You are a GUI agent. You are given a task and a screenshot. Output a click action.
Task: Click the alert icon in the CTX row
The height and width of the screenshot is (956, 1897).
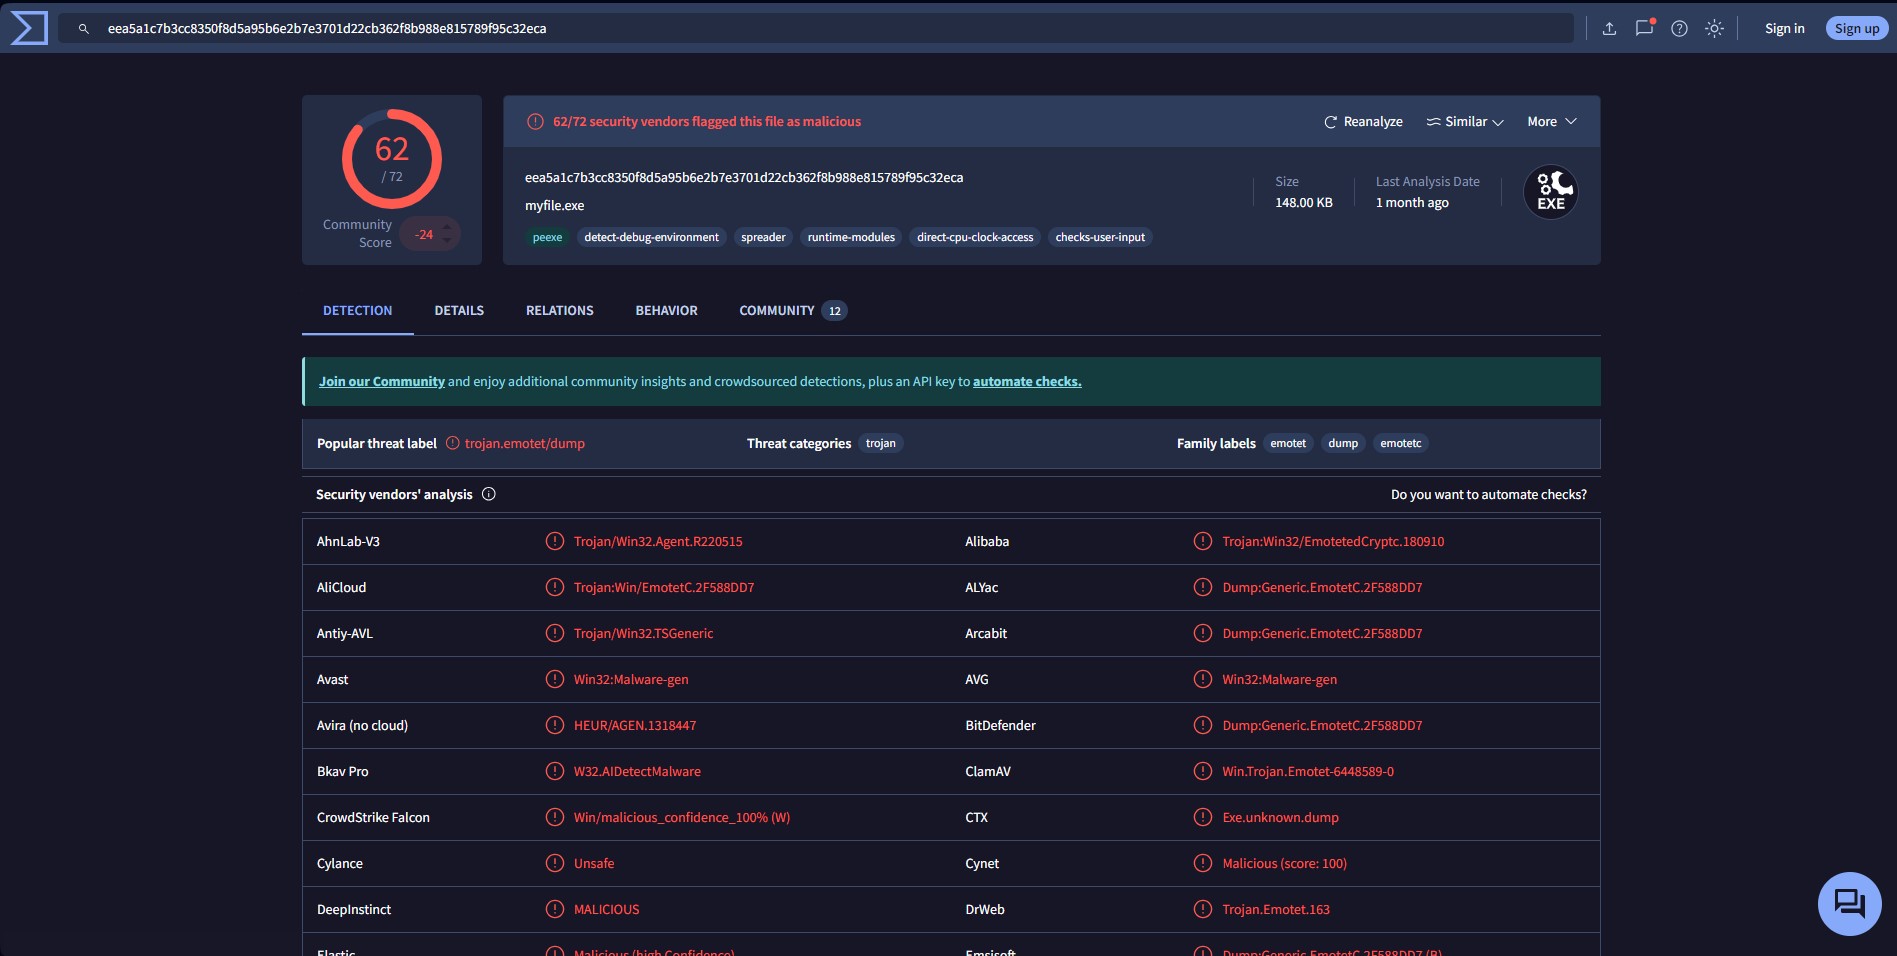[x=1203, y=817]
